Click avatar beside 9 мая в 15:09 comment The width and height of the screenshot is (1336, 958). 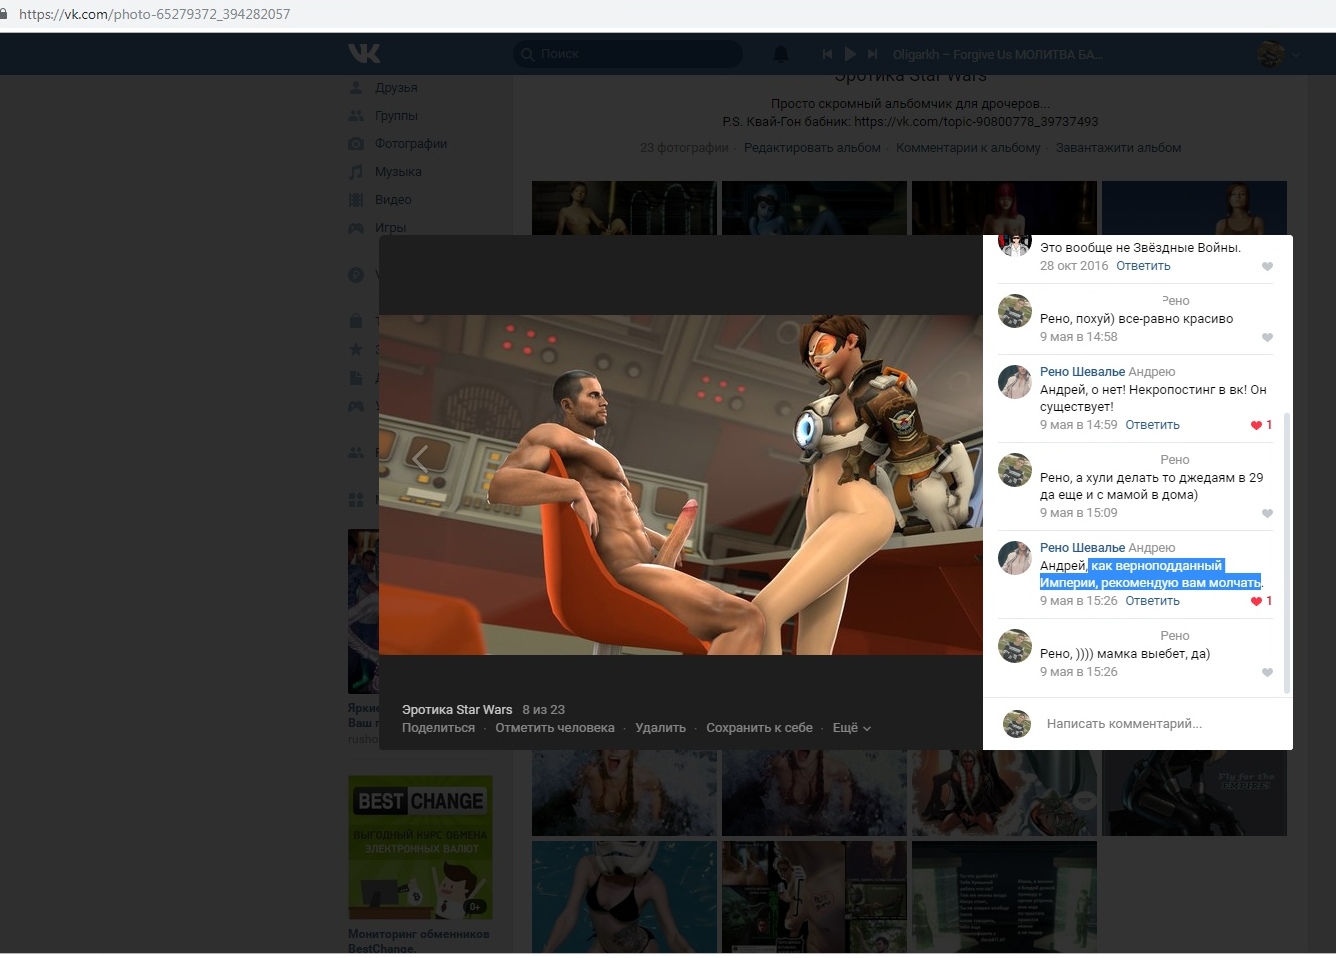click(x=1015, y=470)
